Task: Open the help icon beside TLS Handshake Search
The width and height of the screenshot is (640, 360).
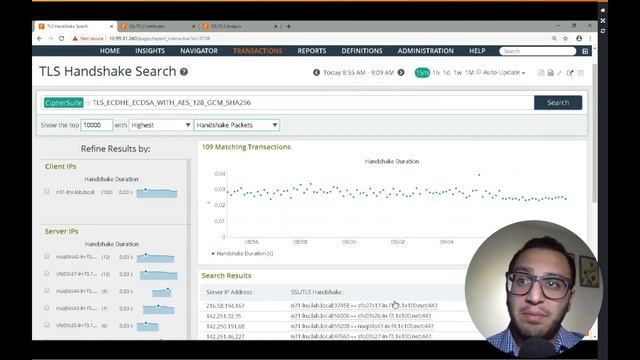Action: coord(184,72)
